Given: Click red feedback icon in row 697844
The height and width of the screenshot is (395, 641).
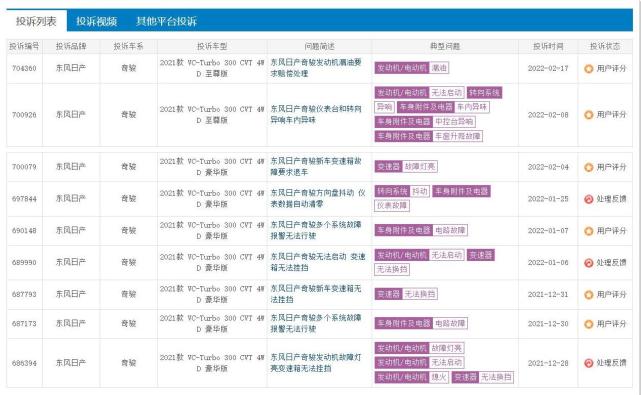Looking at the screenshot, I should click(588, 199).
